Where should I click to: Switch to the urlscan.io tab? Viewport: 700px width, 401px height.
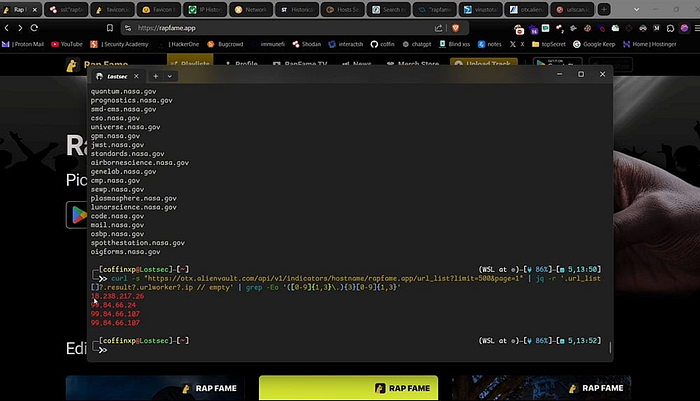(x=572, y=9)
